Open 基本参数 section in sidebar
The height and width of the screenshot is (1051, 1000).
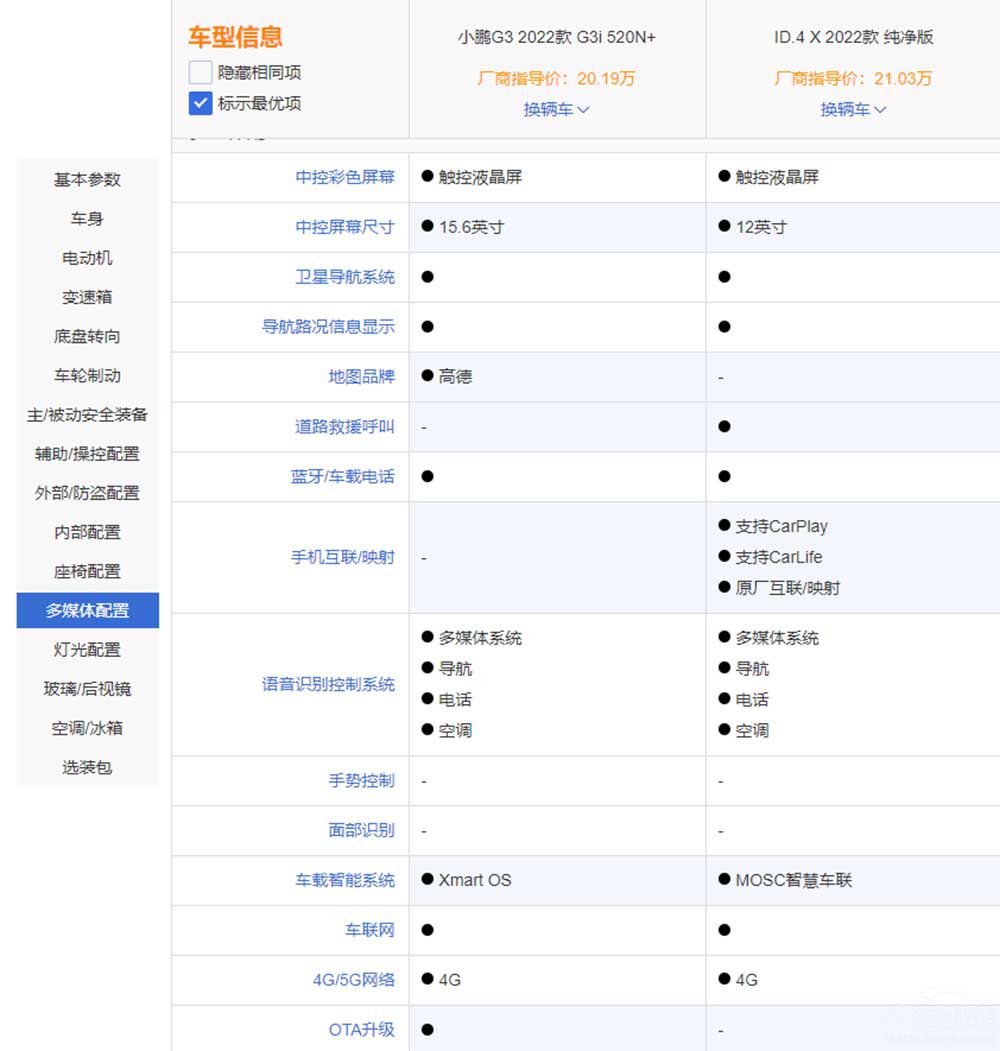[x=87, y=179]
